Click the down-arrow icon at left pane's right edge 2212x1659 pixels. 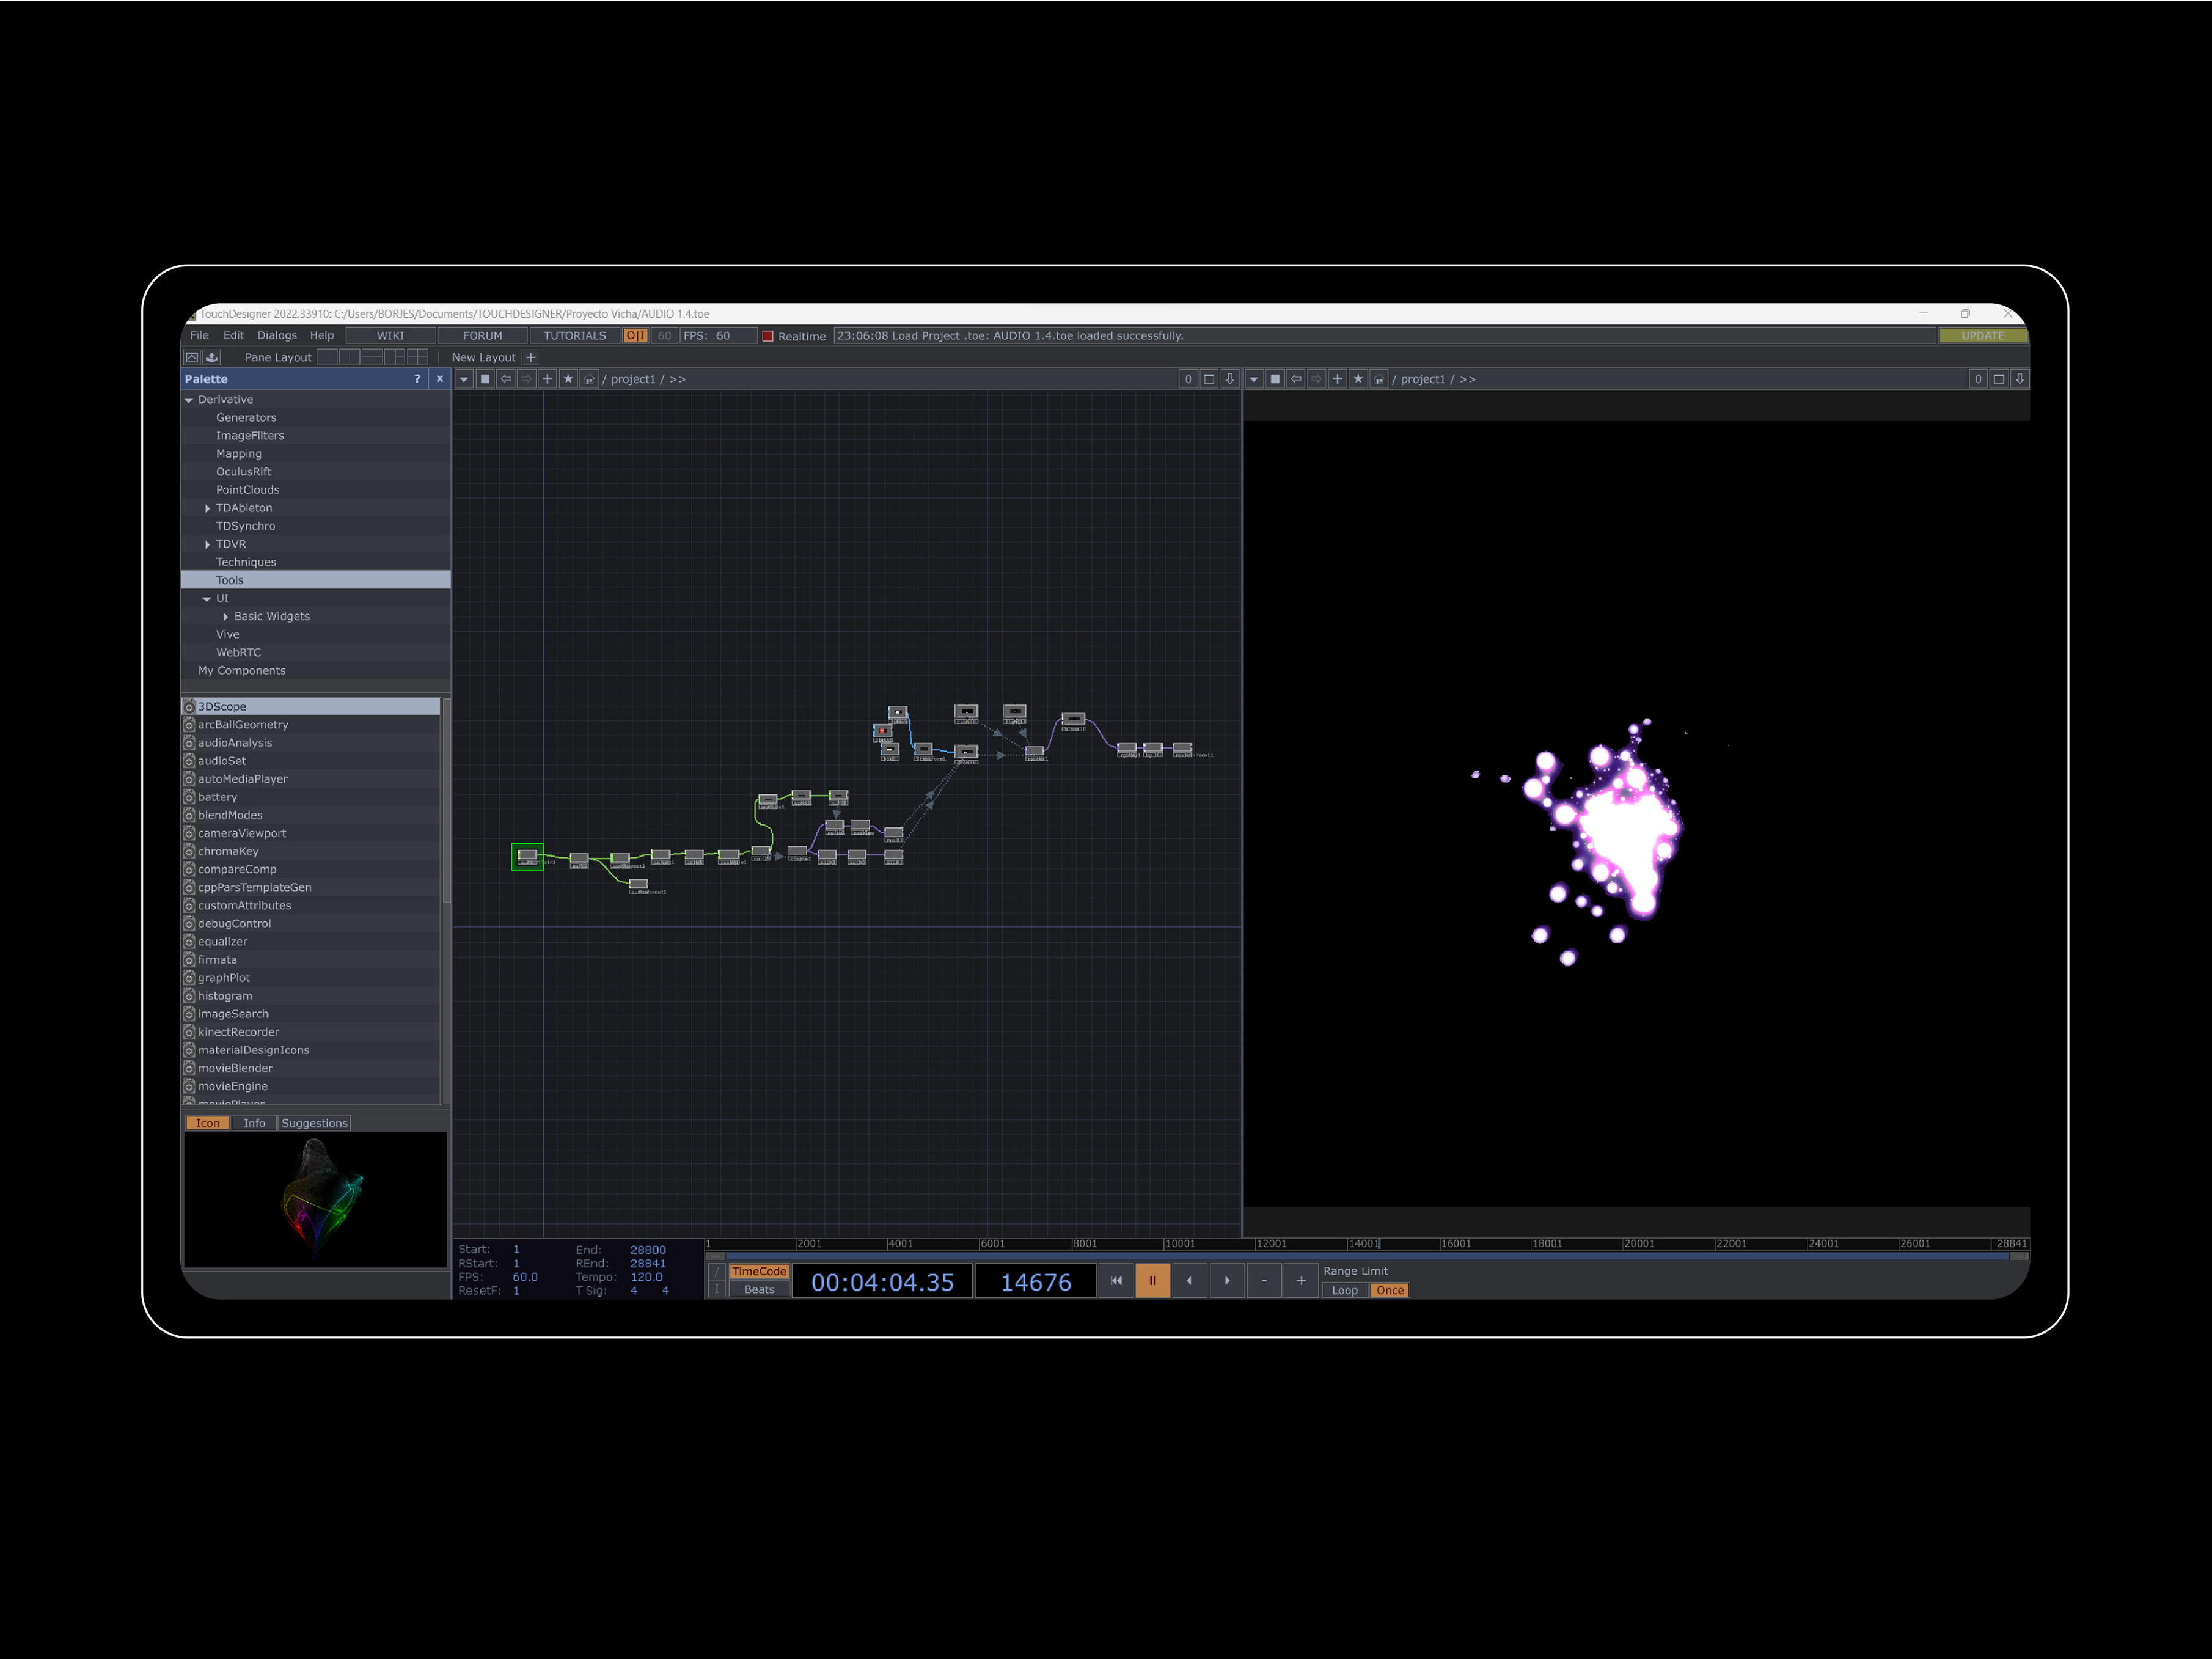point(1230,379)
